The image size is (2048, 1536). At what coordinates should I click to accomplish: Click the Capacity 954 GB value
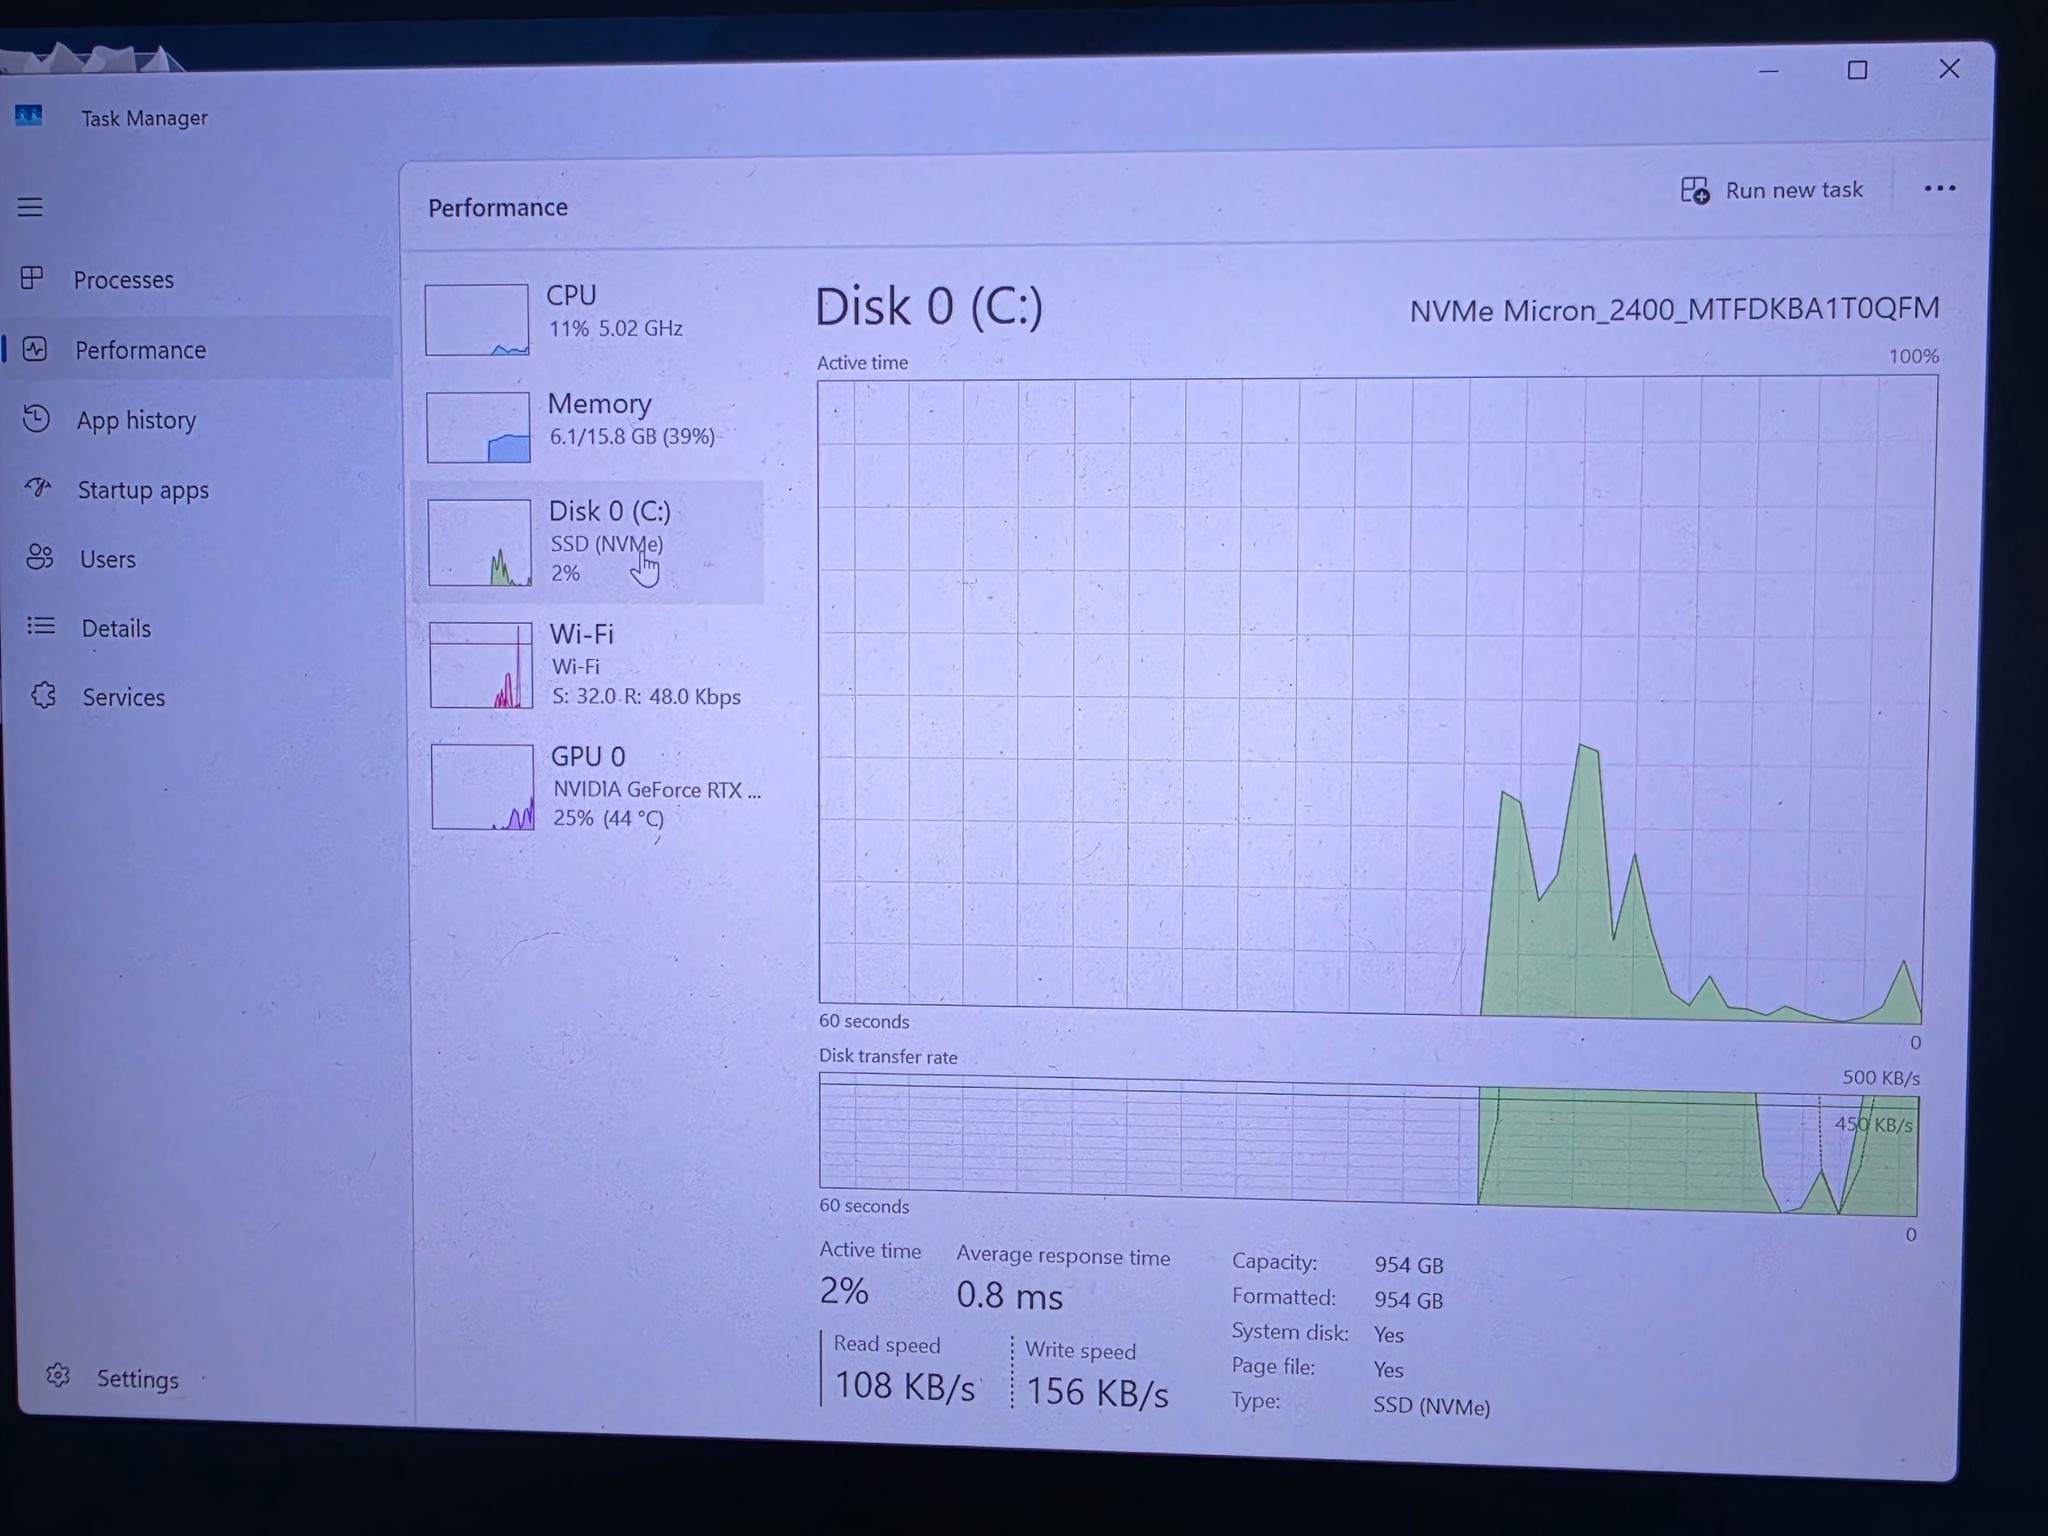[1408, 1265]
